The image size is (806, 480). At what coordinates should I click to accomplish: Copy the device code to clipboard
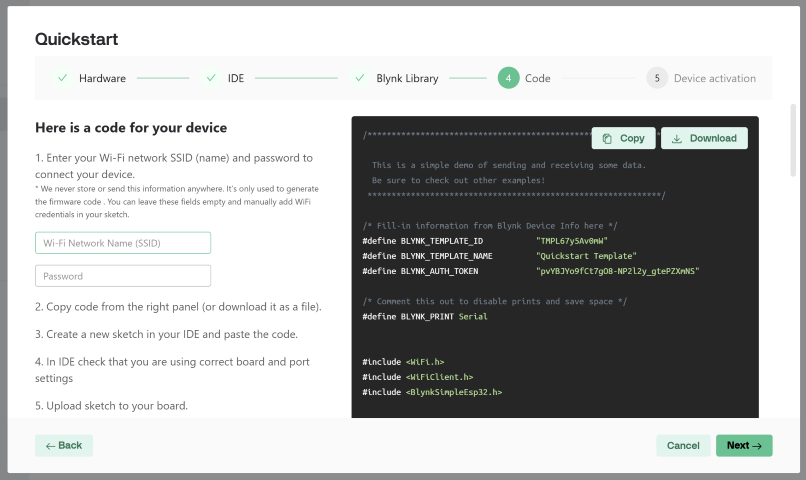coord(624,138)
